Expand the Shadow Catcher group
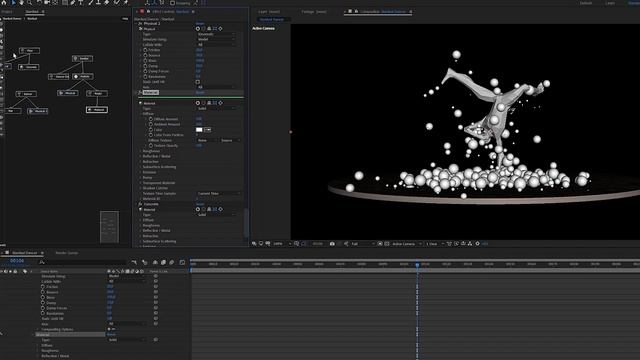 pyautogui.click(x=140, y=188)
